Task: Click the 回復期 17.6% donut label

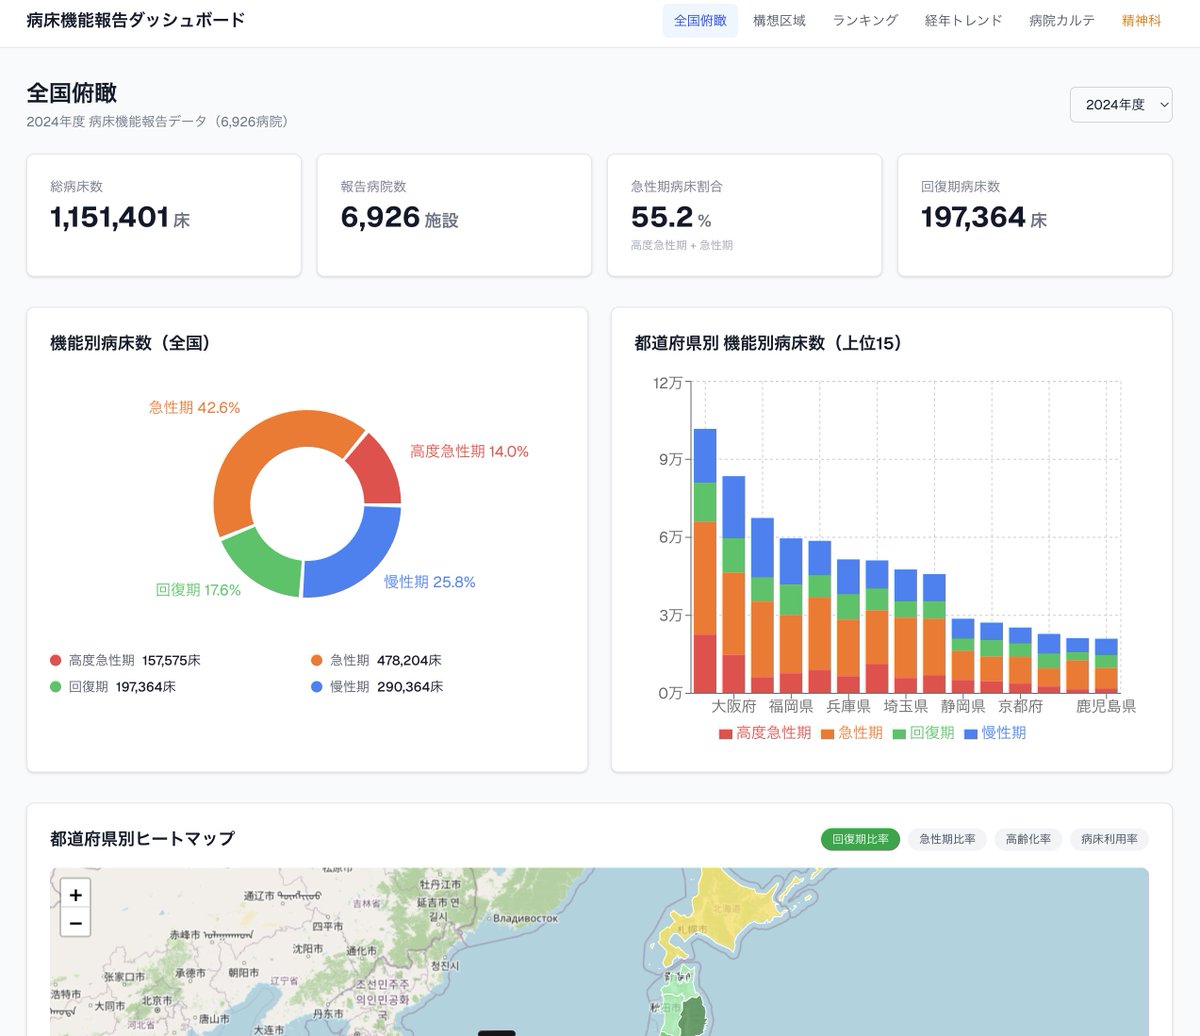Action: click(x=198, y=590)
